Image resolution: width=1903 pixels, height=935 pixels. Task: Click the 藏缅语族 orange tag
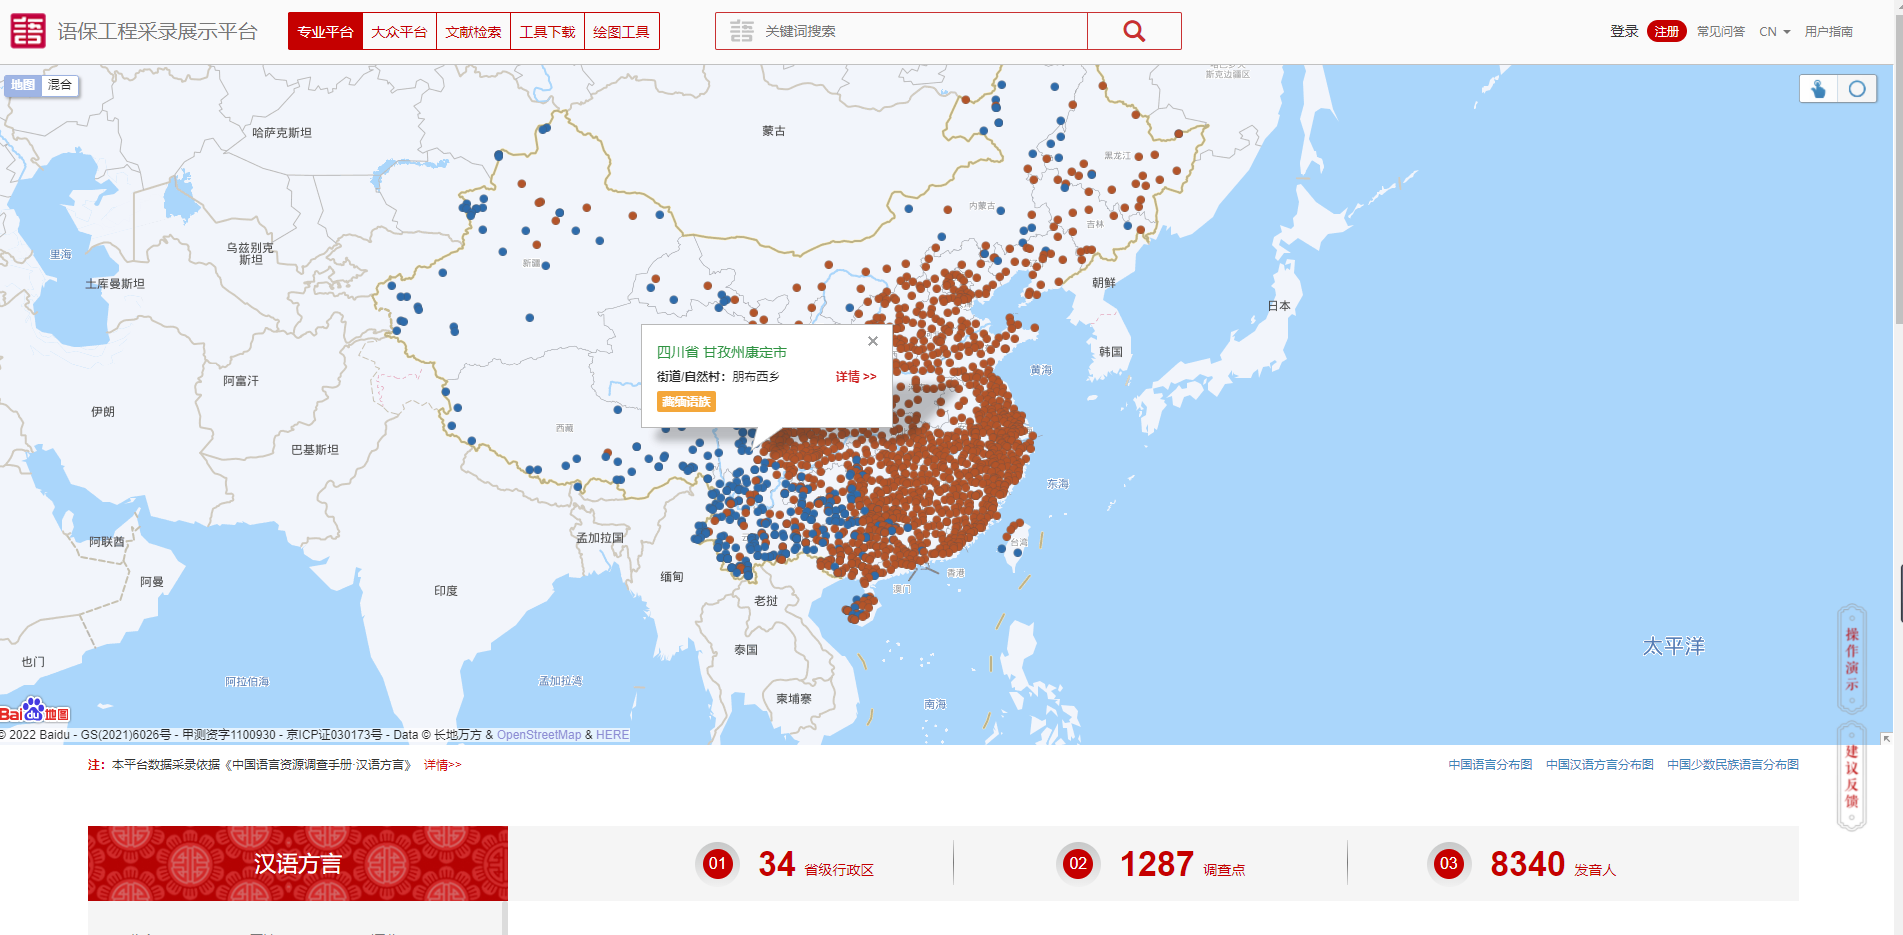point(686,402)
